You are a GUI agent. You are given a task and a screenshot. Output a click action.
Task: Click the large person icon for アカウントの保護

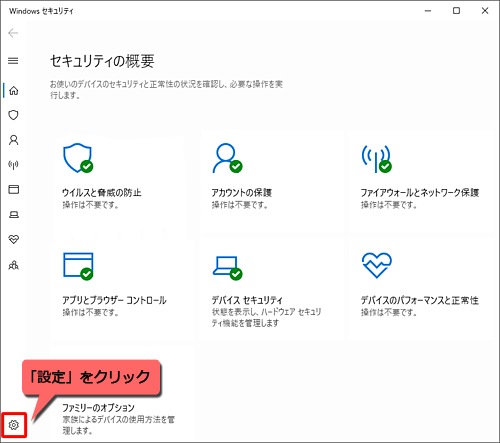point(227,158)
